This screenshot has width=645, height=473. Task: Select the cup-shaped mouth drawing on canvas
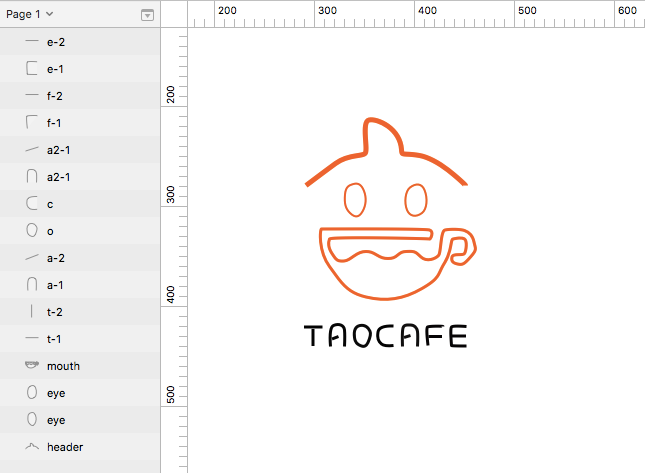coord(398,264)
